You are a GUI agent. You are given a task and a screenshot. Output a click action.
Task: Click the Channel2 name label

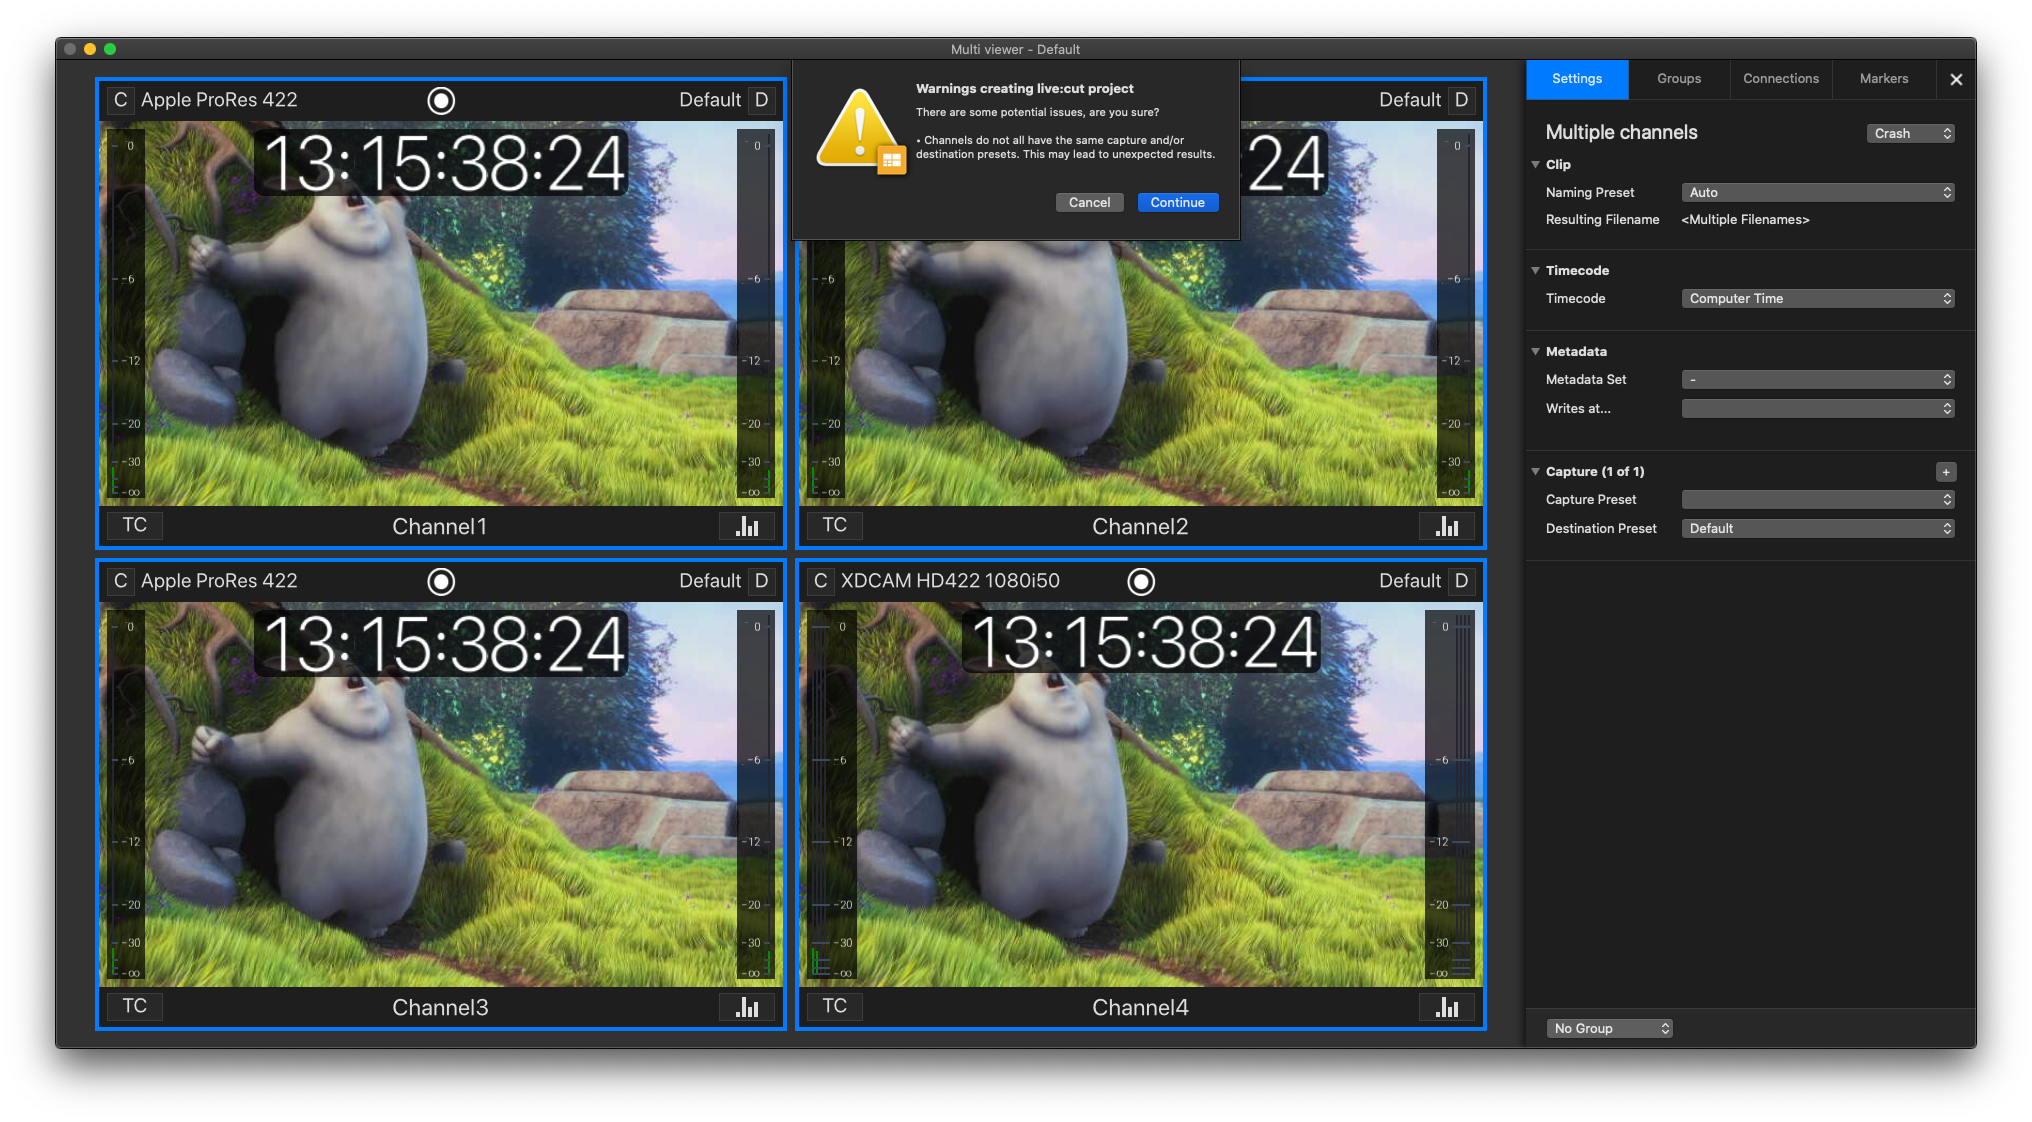[x=1140, y=527]
